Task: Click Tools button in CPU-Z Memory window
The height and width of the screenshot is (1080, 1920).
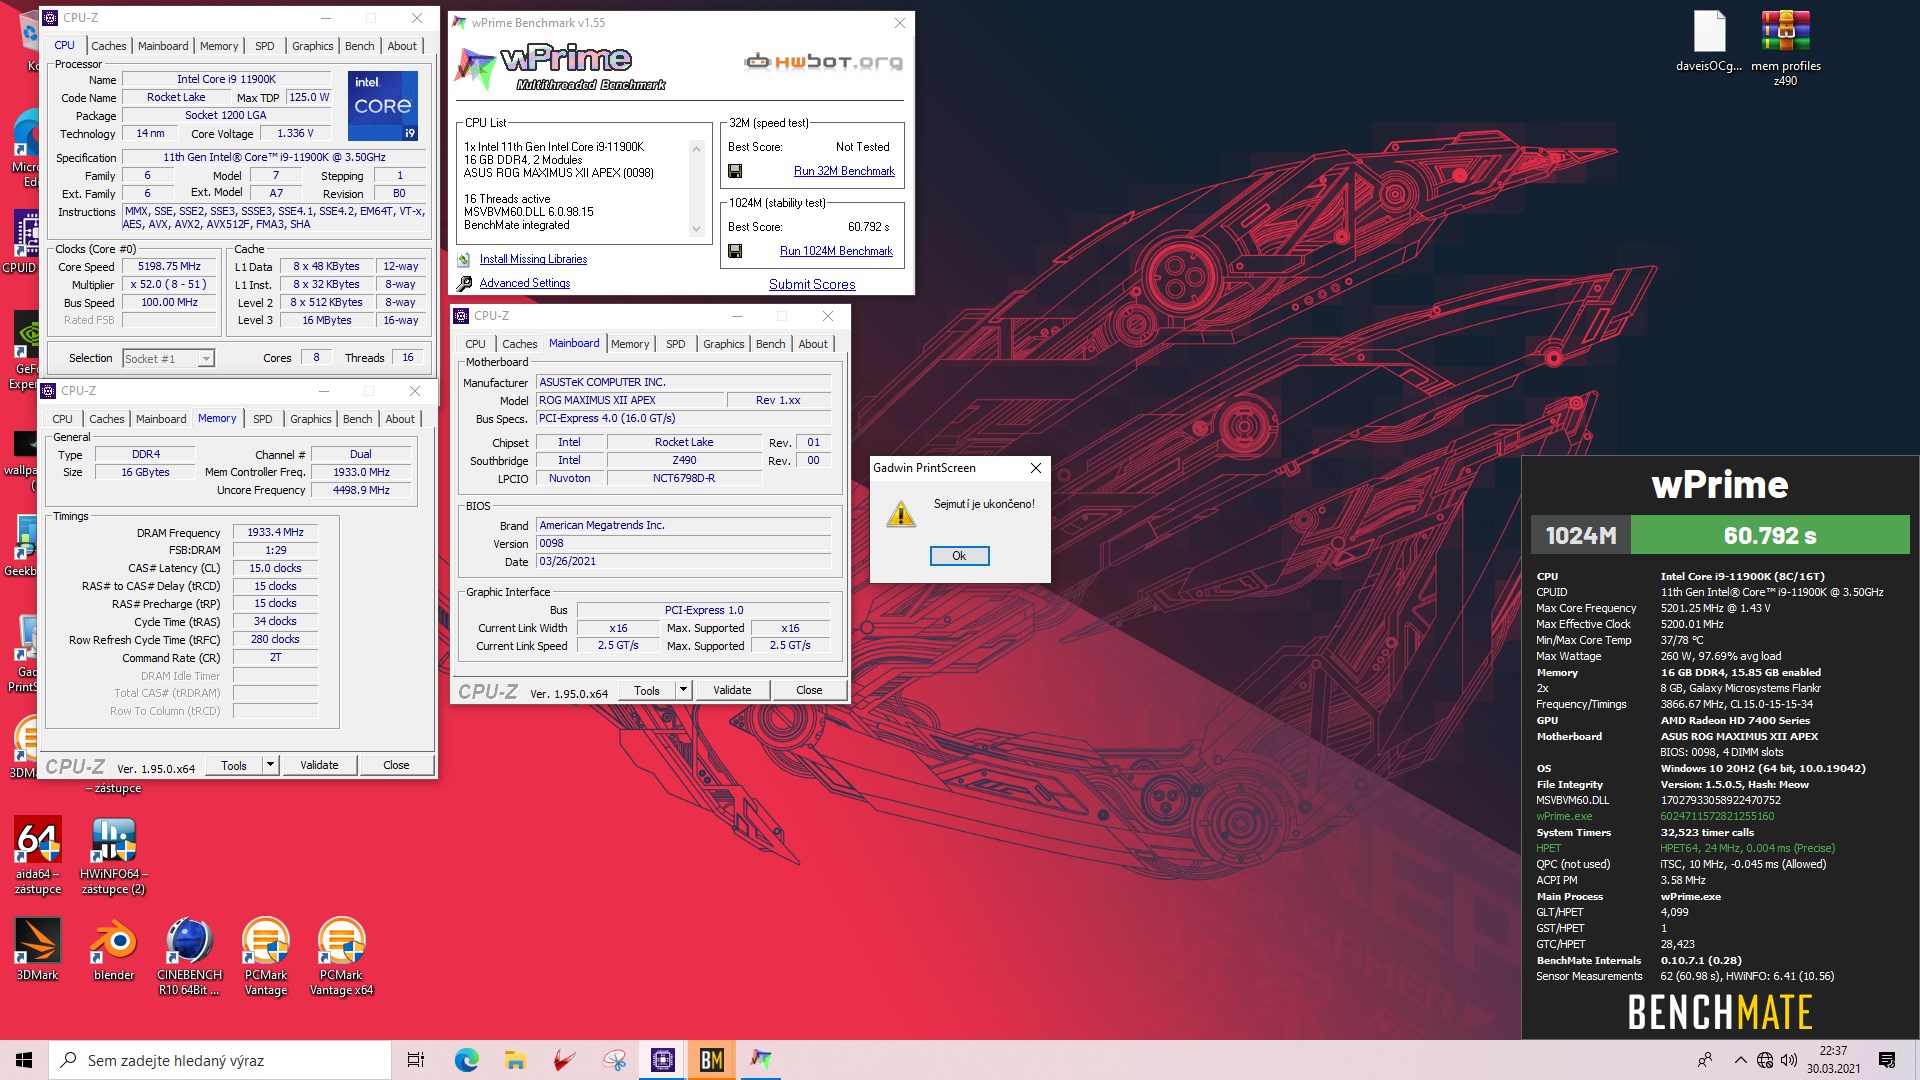Action: click(x=234, y=765)
